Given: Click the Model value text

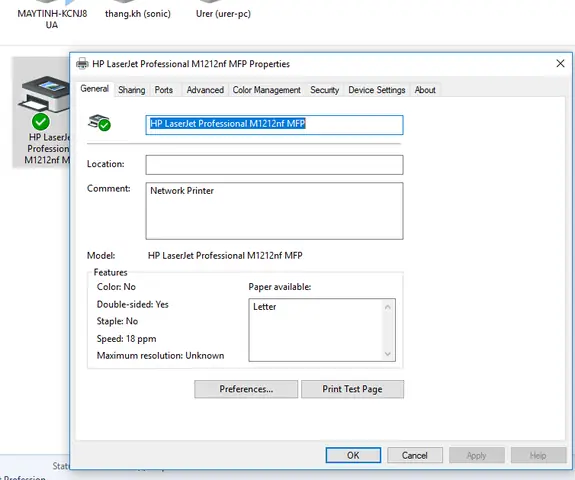Looking at the screenshot, I should 225,256.
